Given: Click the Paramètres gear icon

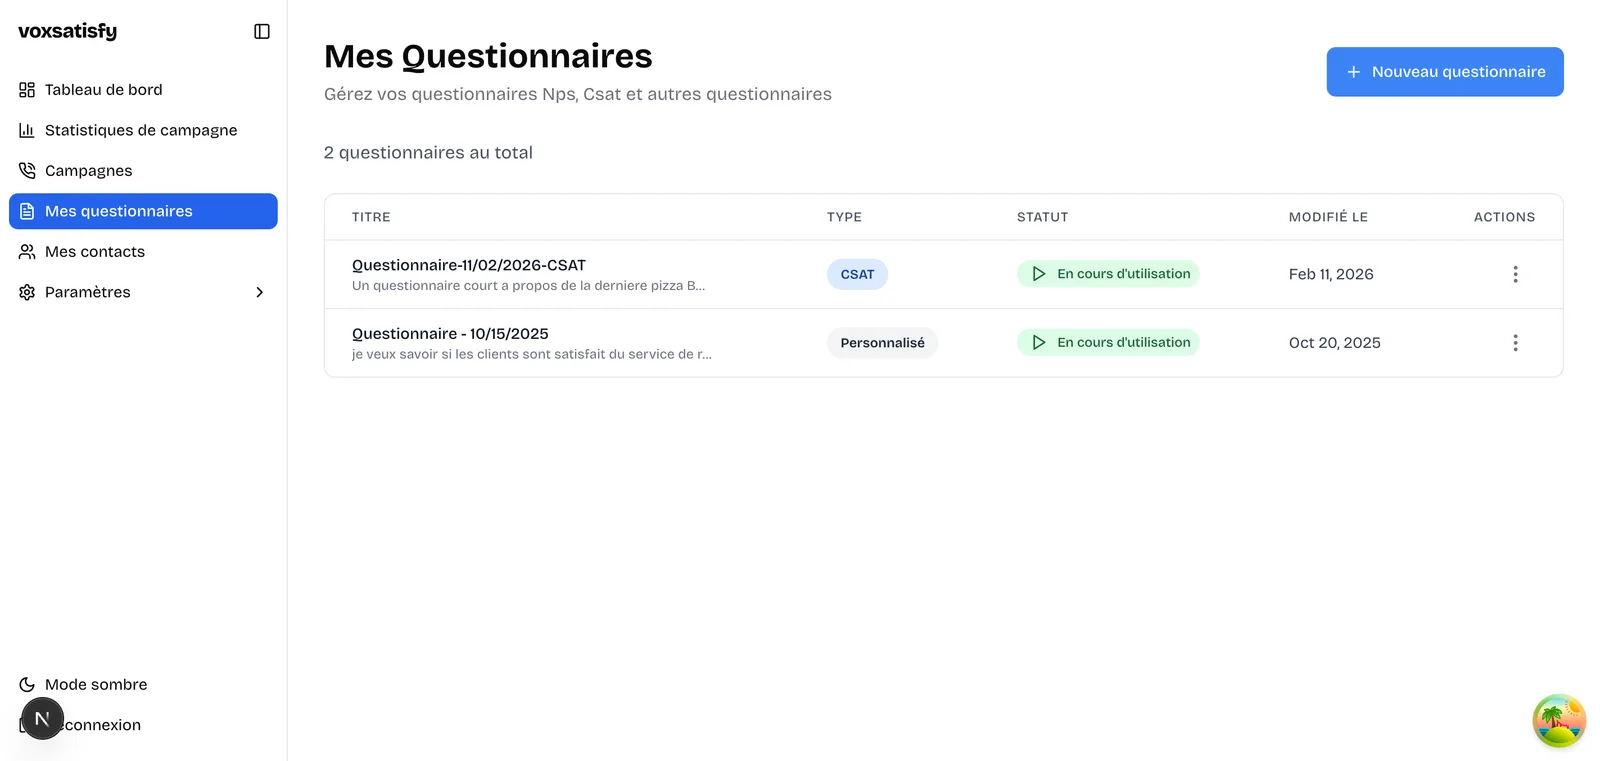Looking at the screenshot, I should click(27, 292).
